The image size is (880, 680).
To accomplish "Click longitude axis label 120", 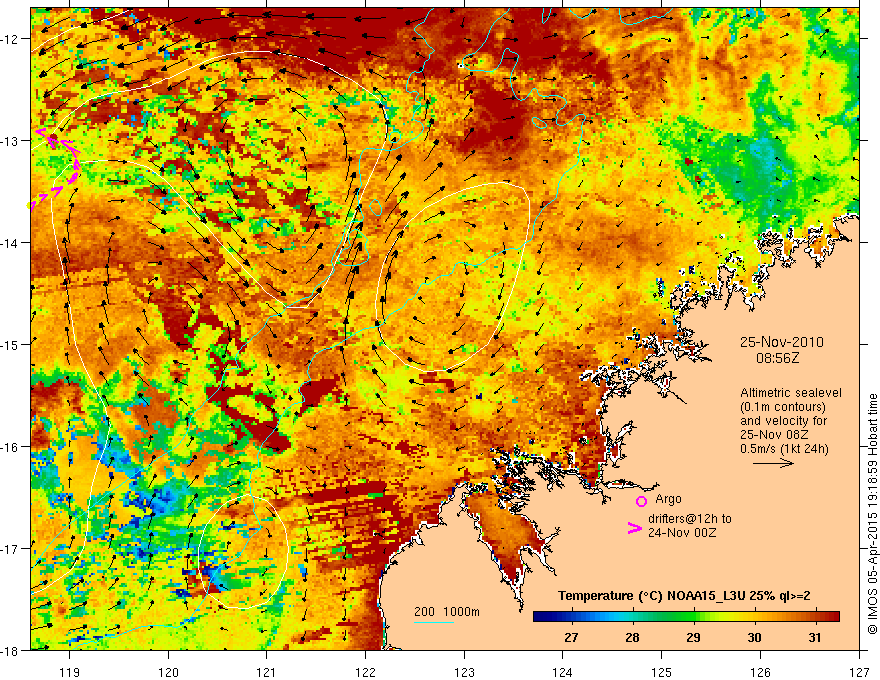I will pyautogui.click(x=168, y=672).
